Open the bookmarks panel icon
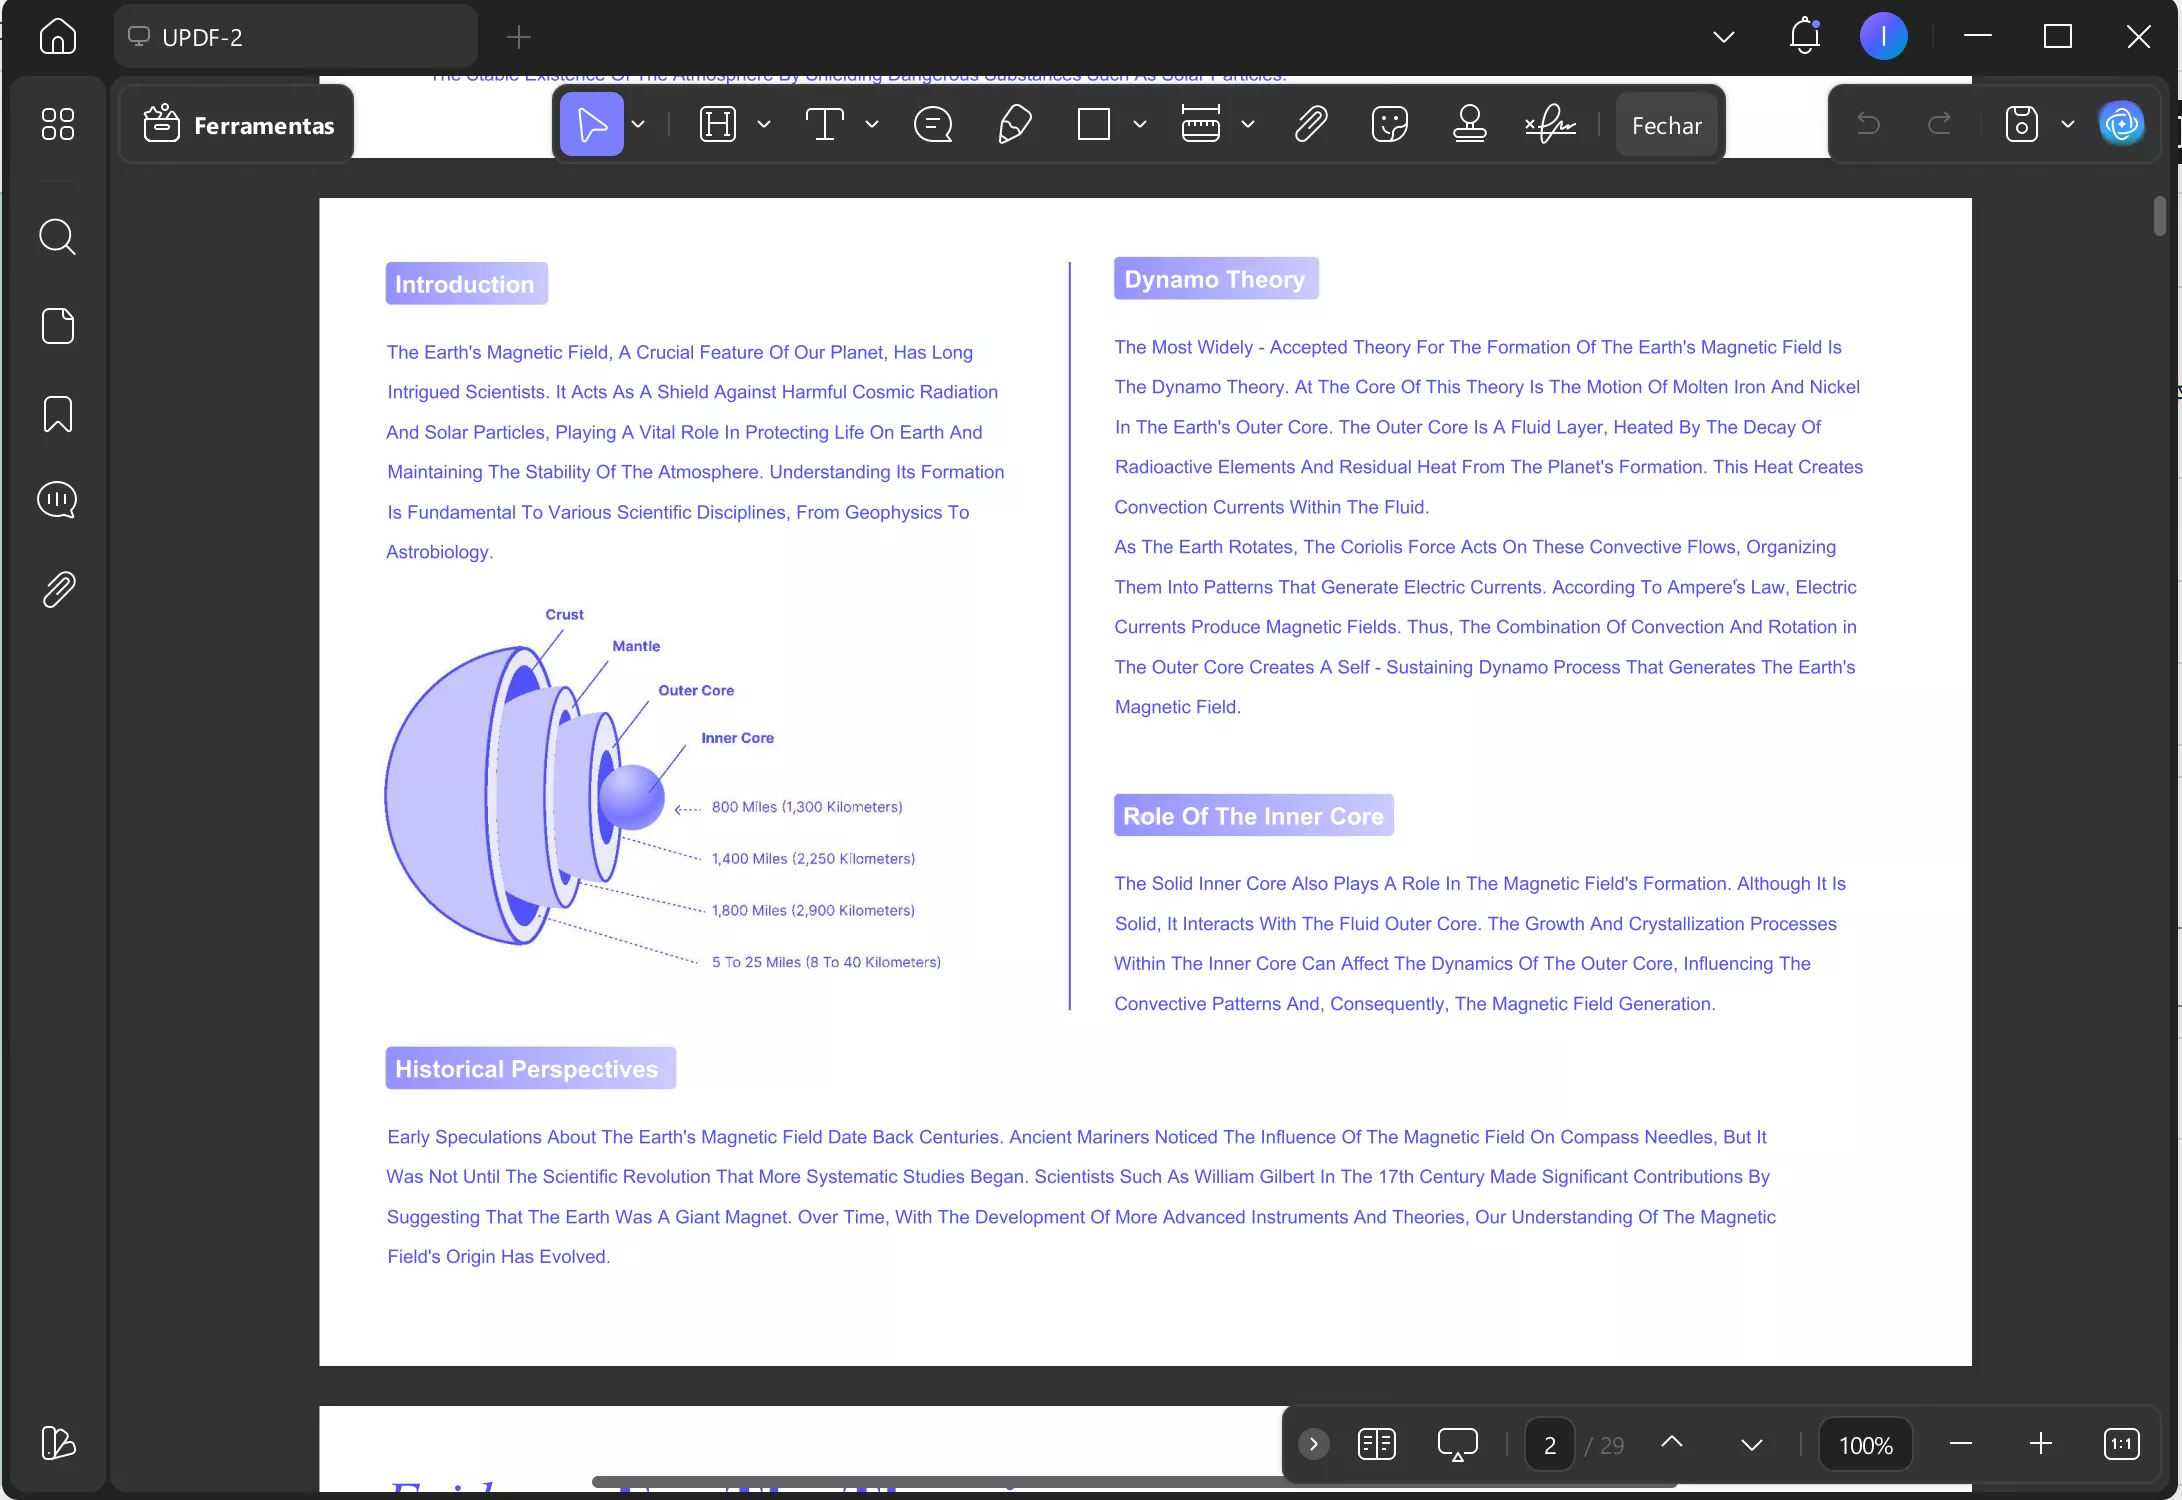The image size is (2182, 1500). coord(57,414)
